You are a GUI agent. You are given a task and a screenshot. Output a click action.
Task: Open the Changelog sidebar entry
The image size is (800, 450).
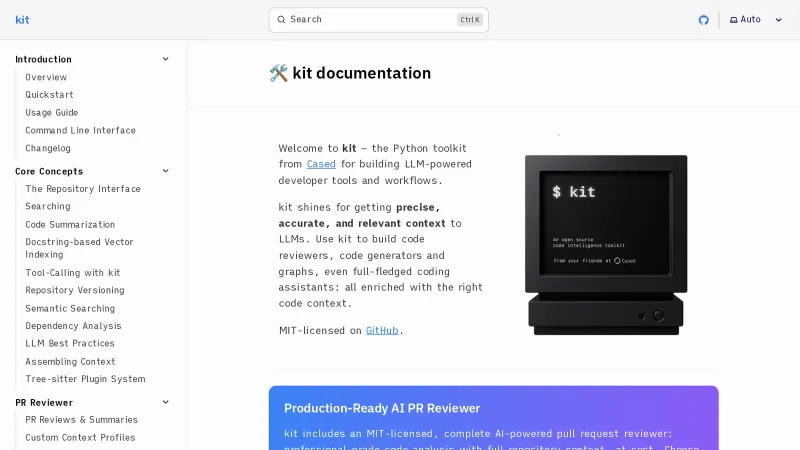click(48, 148)
